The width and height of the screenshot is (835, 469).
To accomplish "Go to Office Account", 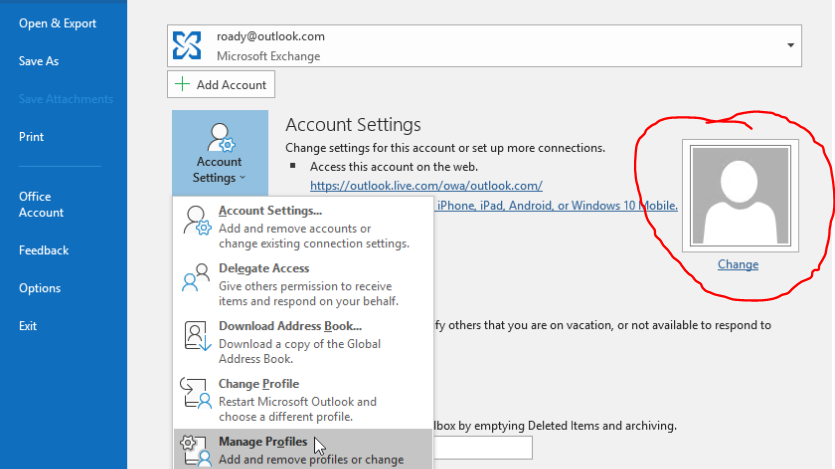I will [41, 204].
